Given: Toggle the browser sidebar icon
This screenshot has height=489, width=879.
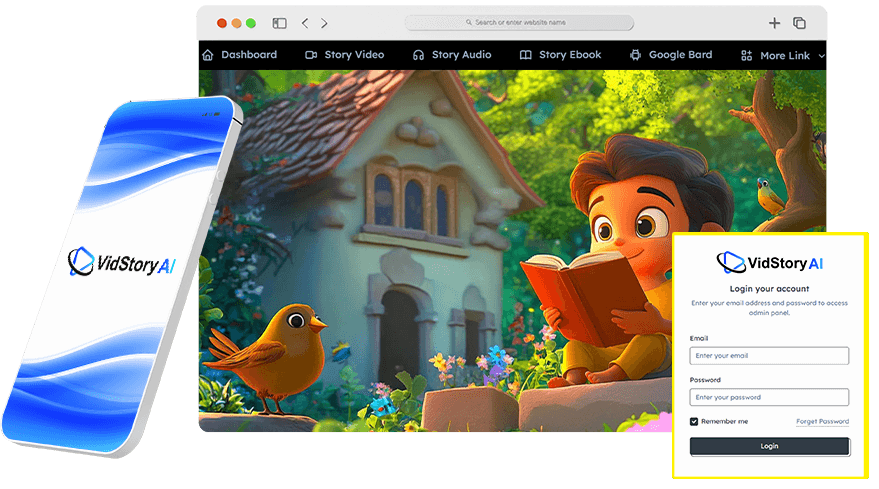Looking at the screenshot, I should tap(279, 23).
